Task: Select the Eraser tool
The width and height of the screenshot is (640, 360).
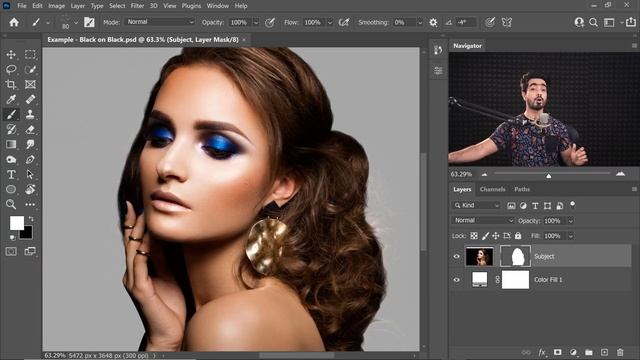Action: click(30, 129)
